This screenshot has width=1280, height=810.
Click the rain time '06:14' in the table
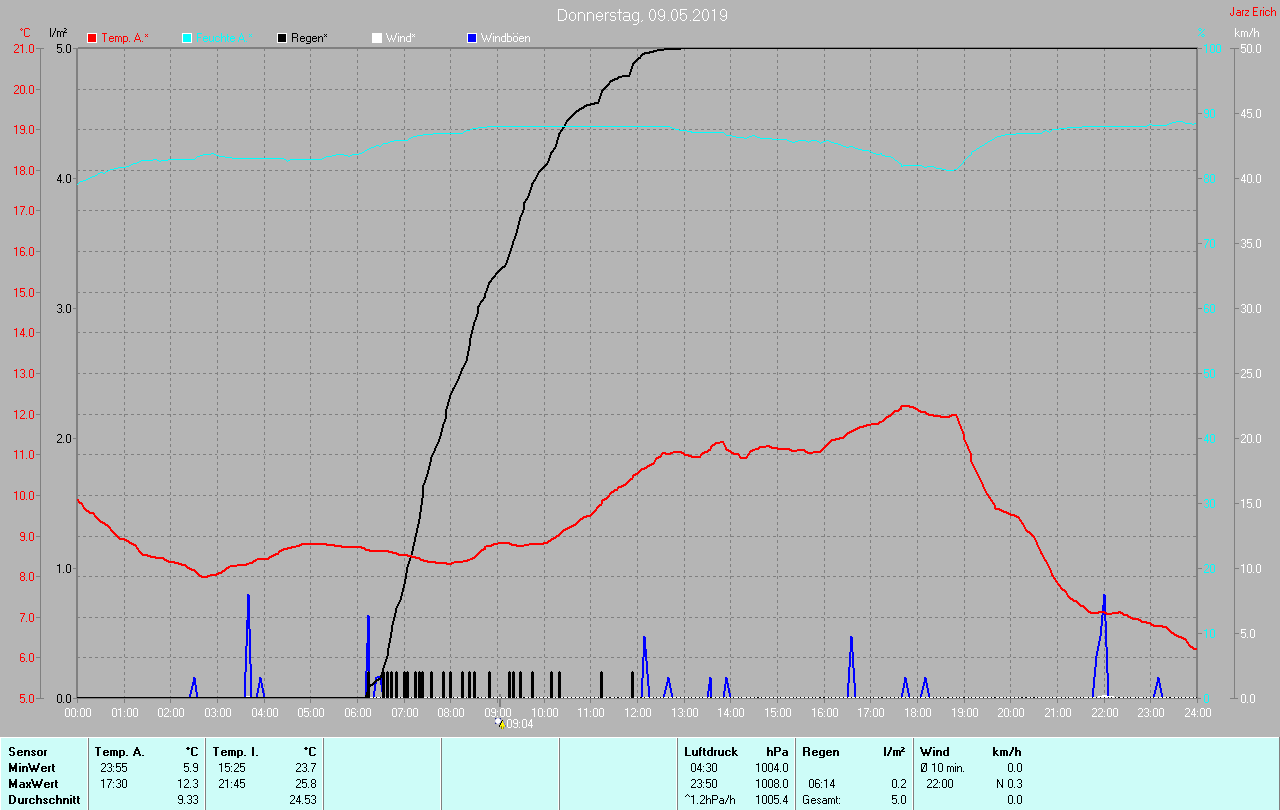tap(822, 784)
